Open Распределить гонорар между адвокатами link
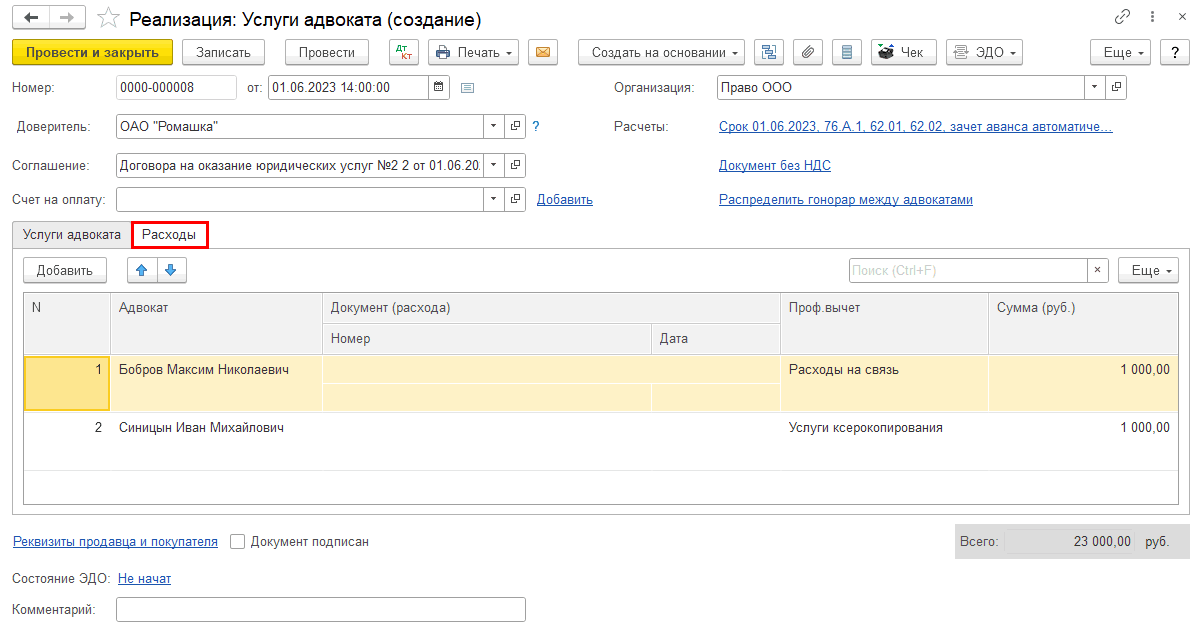This screenshot has height=630, width=1200. coord(845,200)
